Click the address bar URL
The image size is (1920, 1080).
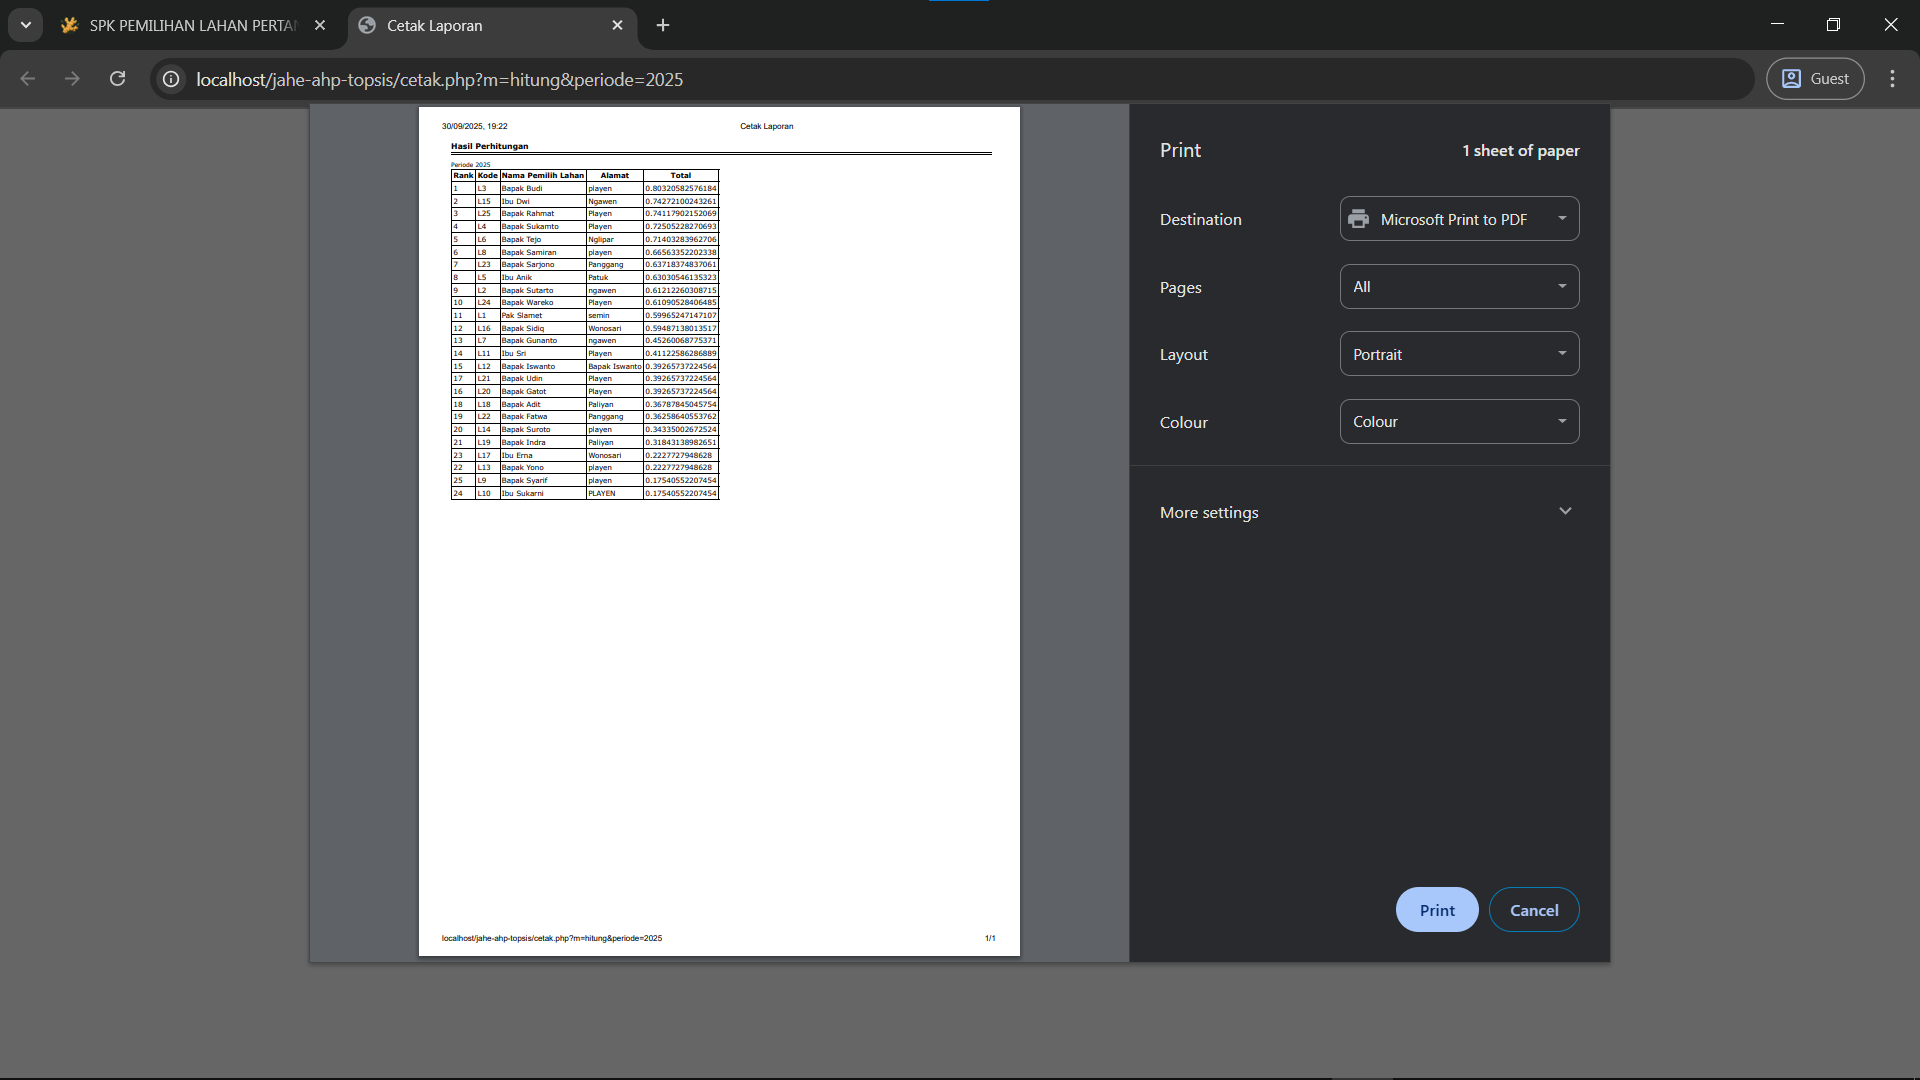440,80
